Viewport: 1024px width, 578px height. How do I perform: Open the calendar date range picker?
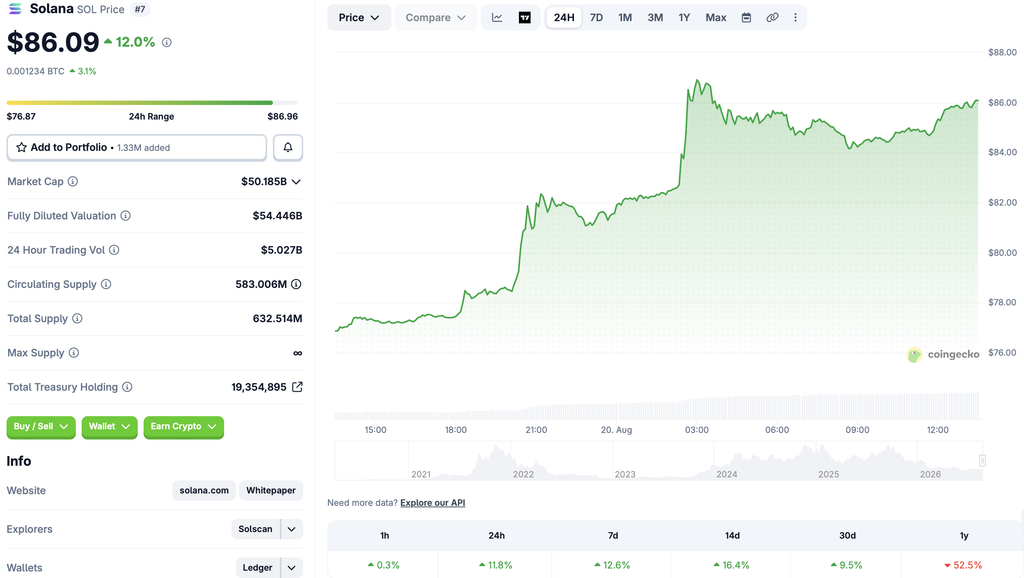pos(746,18)
